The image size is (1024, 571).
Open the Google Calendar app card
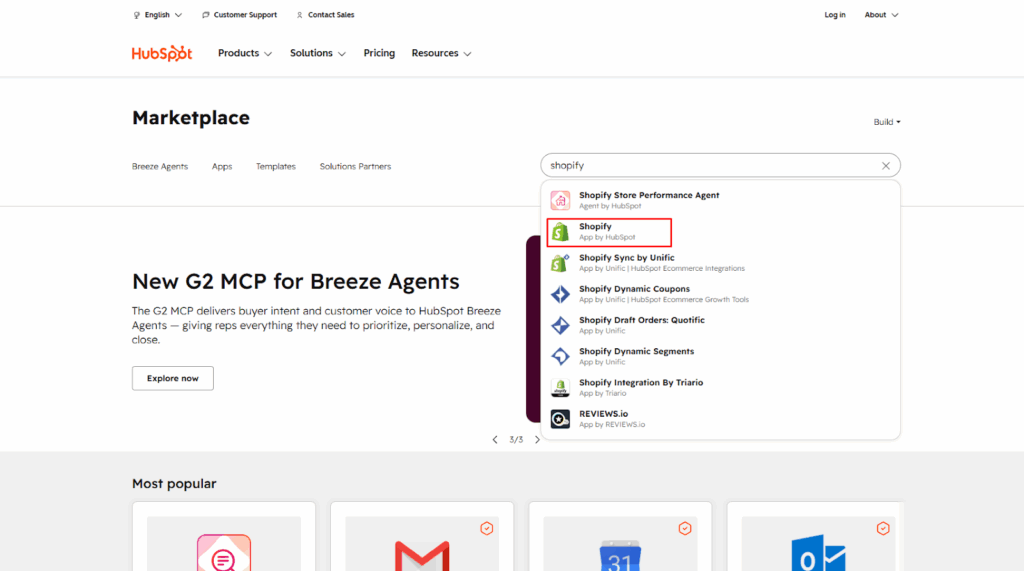(x=619, y=540)
